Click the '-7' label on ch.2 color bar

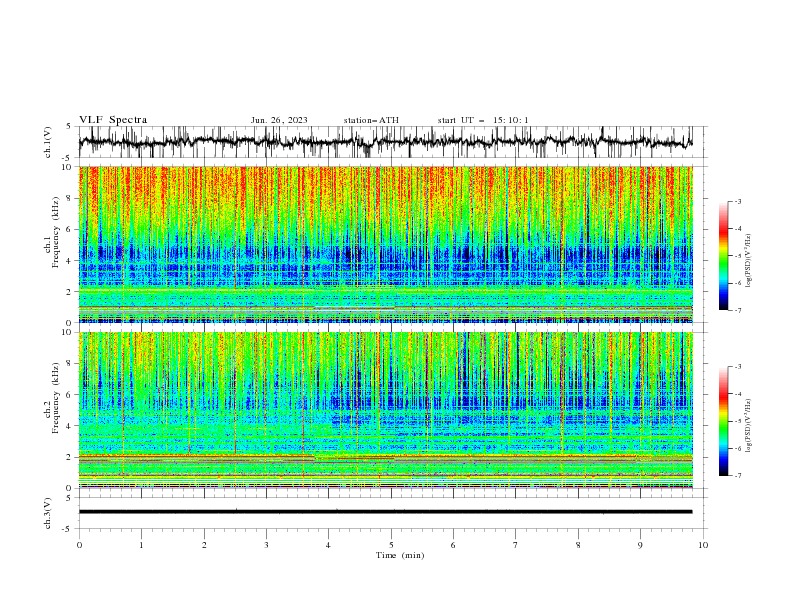point(737,475)
